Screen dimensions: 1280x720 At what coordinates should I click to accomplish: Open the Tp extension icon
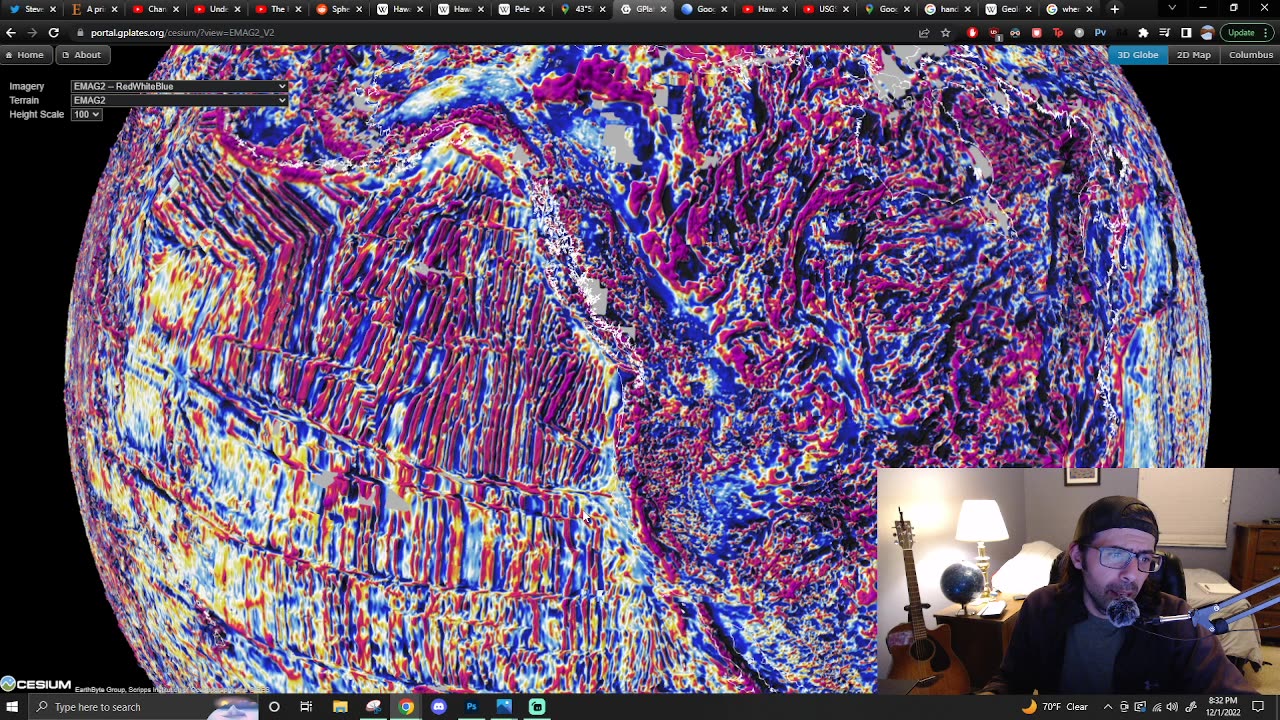pos(1058,32)
